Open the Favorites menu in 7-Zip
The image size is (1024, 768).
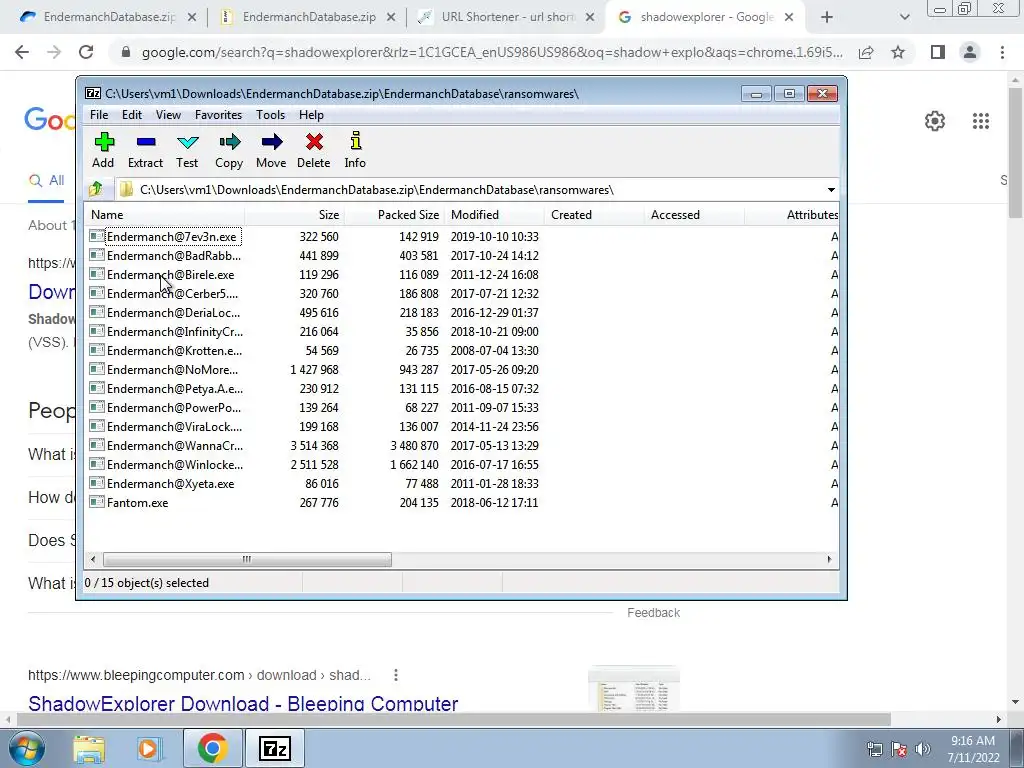tap(218, 115)
